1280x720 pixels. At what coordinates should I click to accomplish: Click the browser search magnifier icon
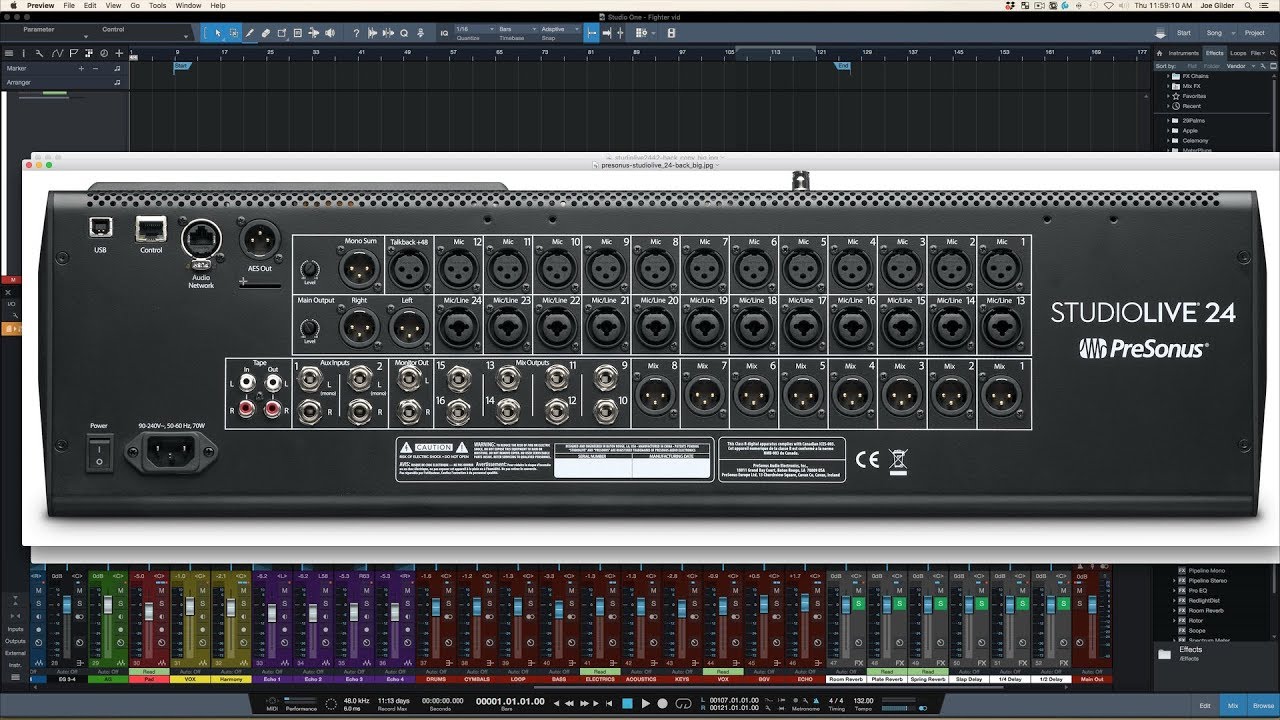pyautogui.click(x=1273, y=53)
